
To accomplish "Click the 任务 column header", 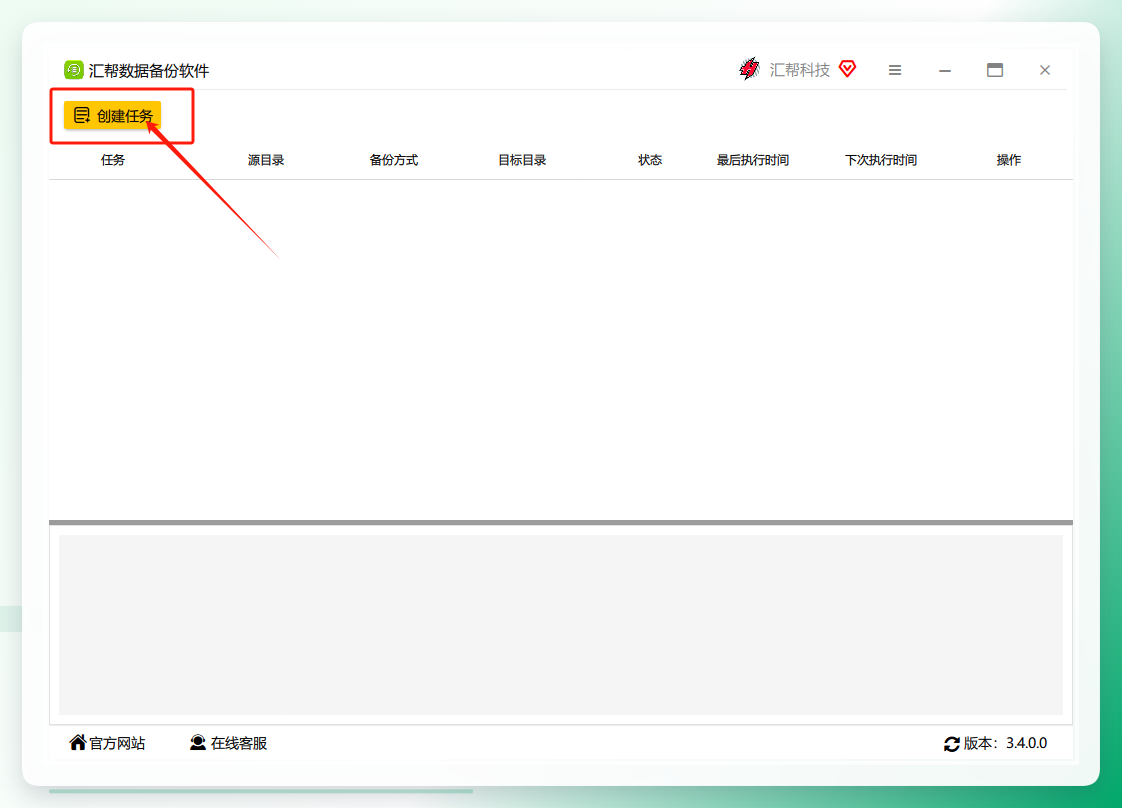I will coord(113,160).
